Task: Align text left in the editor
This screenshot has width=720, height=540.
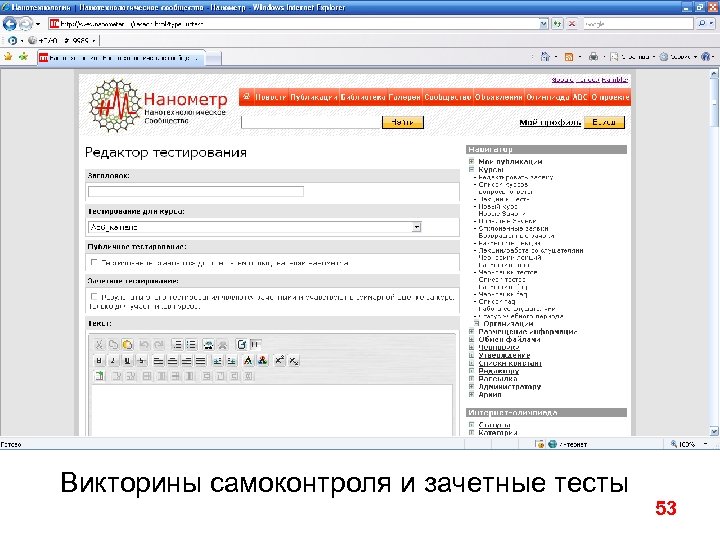Action: click(158, 361)
